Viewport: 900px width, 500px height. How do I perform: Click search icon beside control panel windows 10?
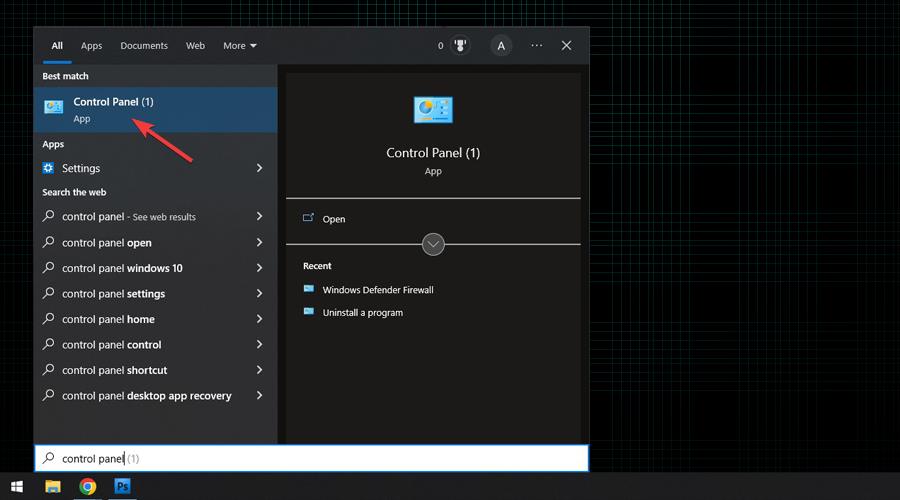(x=49, y=268)
